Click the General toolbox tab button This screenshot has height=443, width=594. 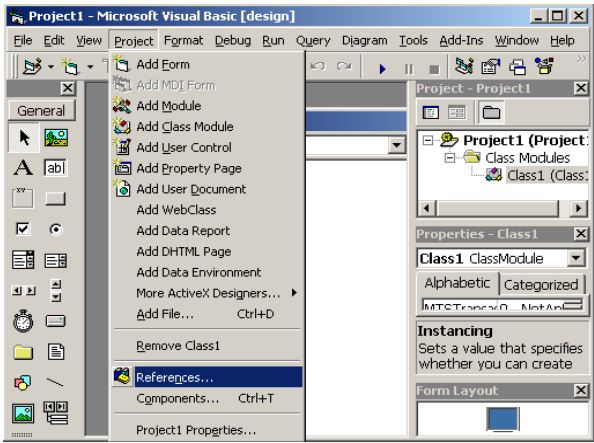pyautogui.click(x=41, y=110)
